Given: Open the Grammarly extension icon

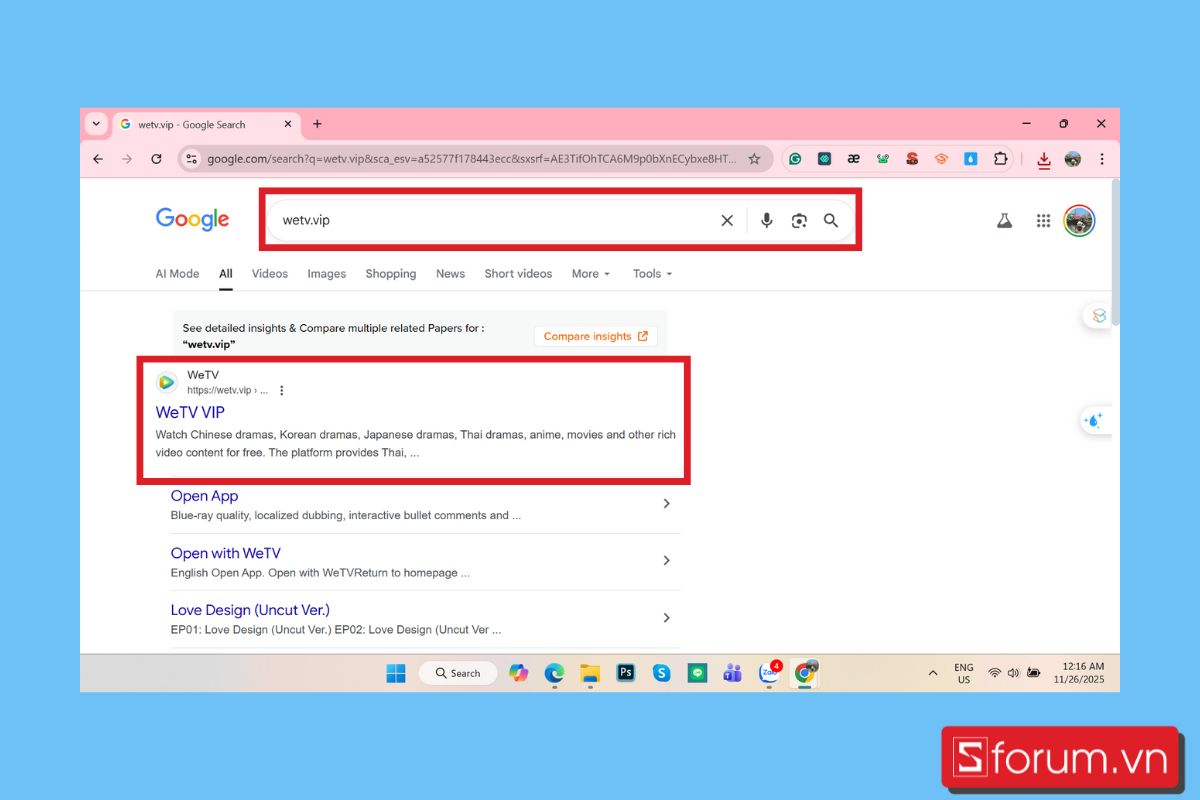Looking at the screenshot, I should click(795, 159).
